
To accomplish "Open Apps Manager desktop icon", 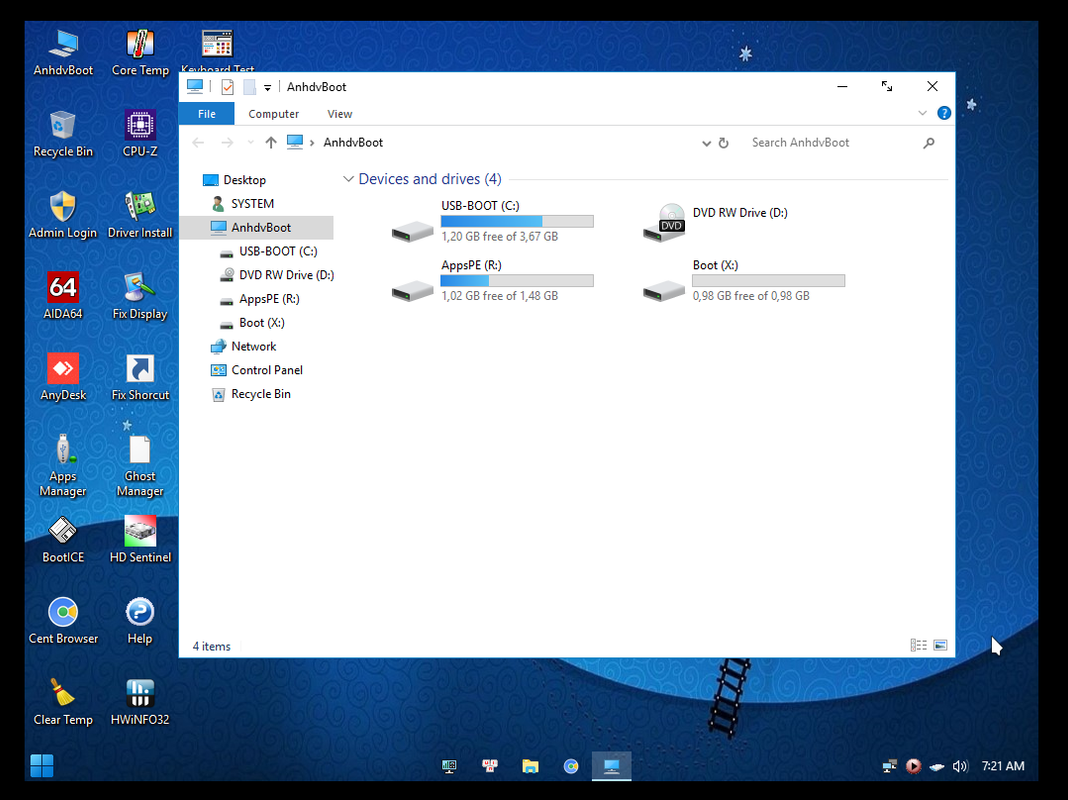I will [x=63, y=466].
